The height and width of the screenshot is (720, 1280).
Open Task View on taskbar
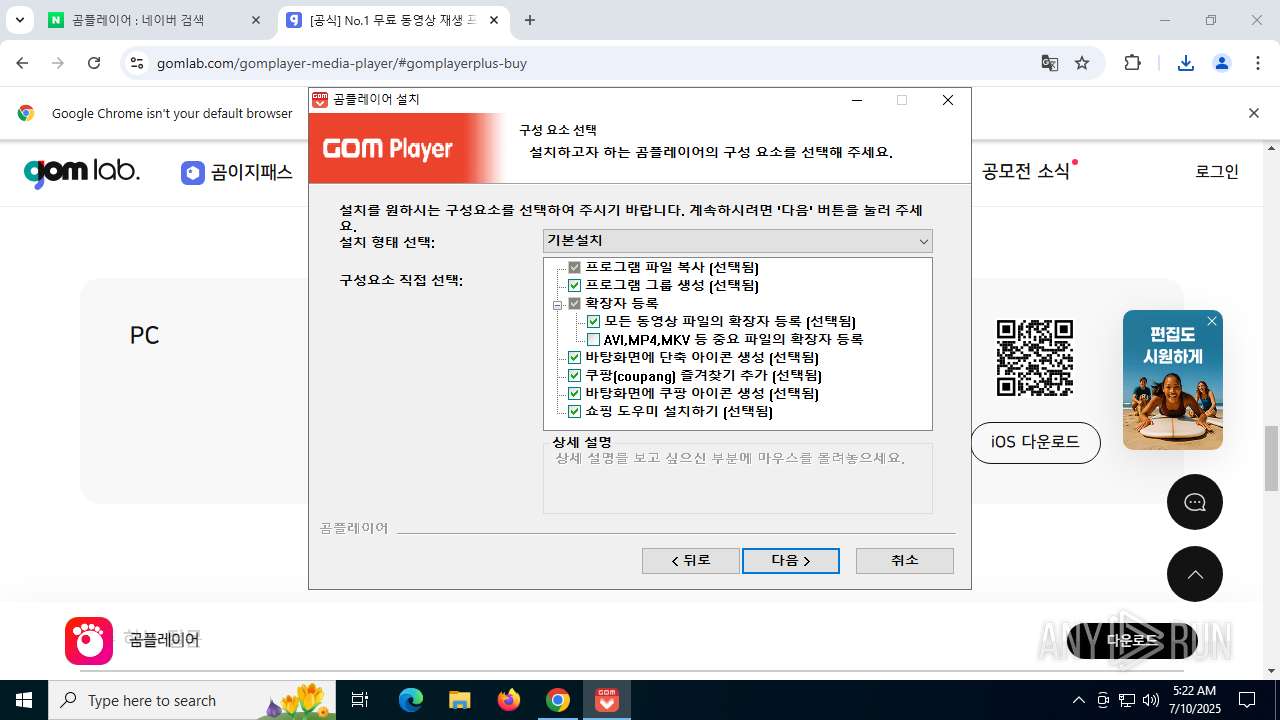point(360,700)
